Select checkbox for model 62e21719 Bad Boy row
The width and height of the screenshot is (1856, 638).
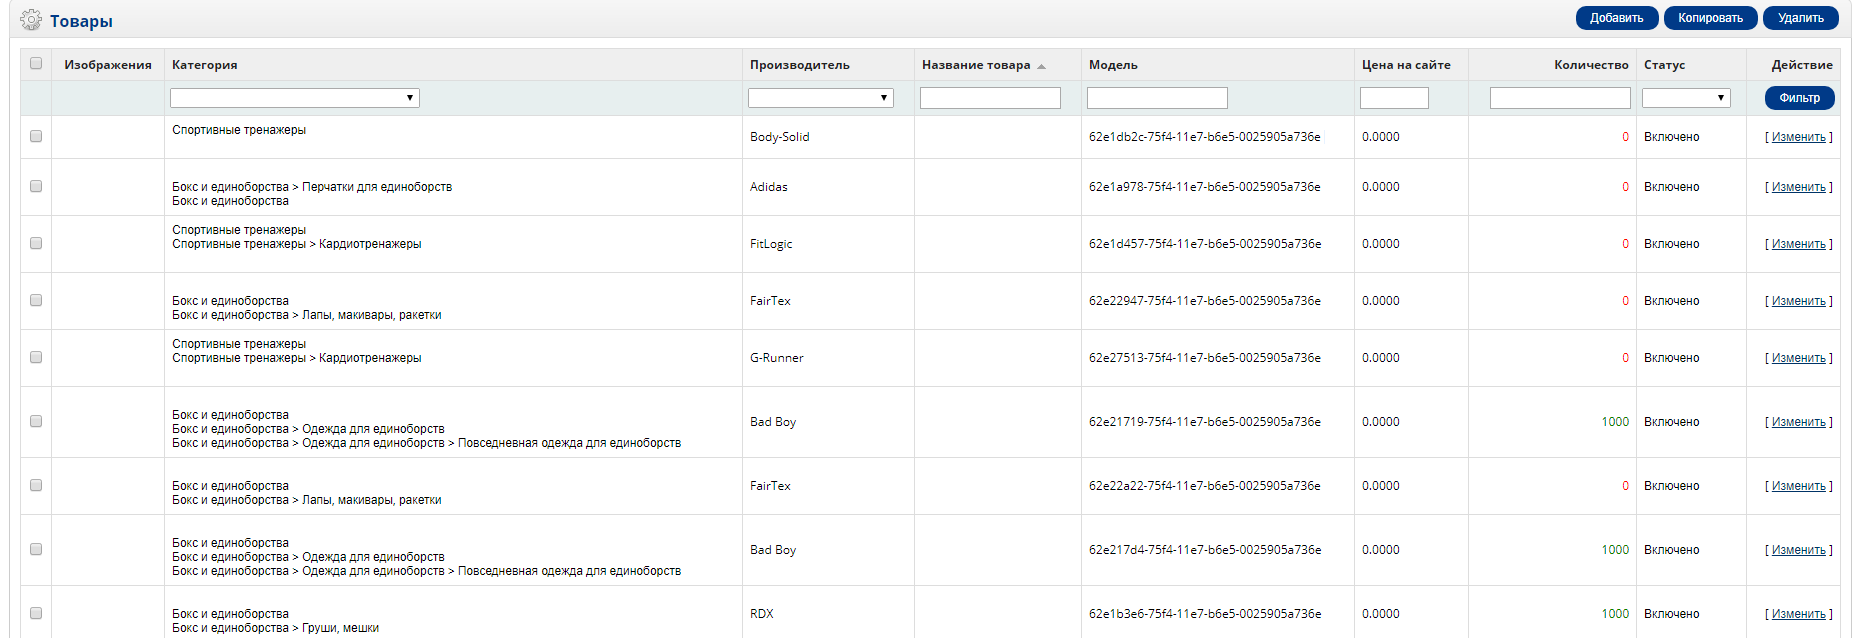click(36, 421)
